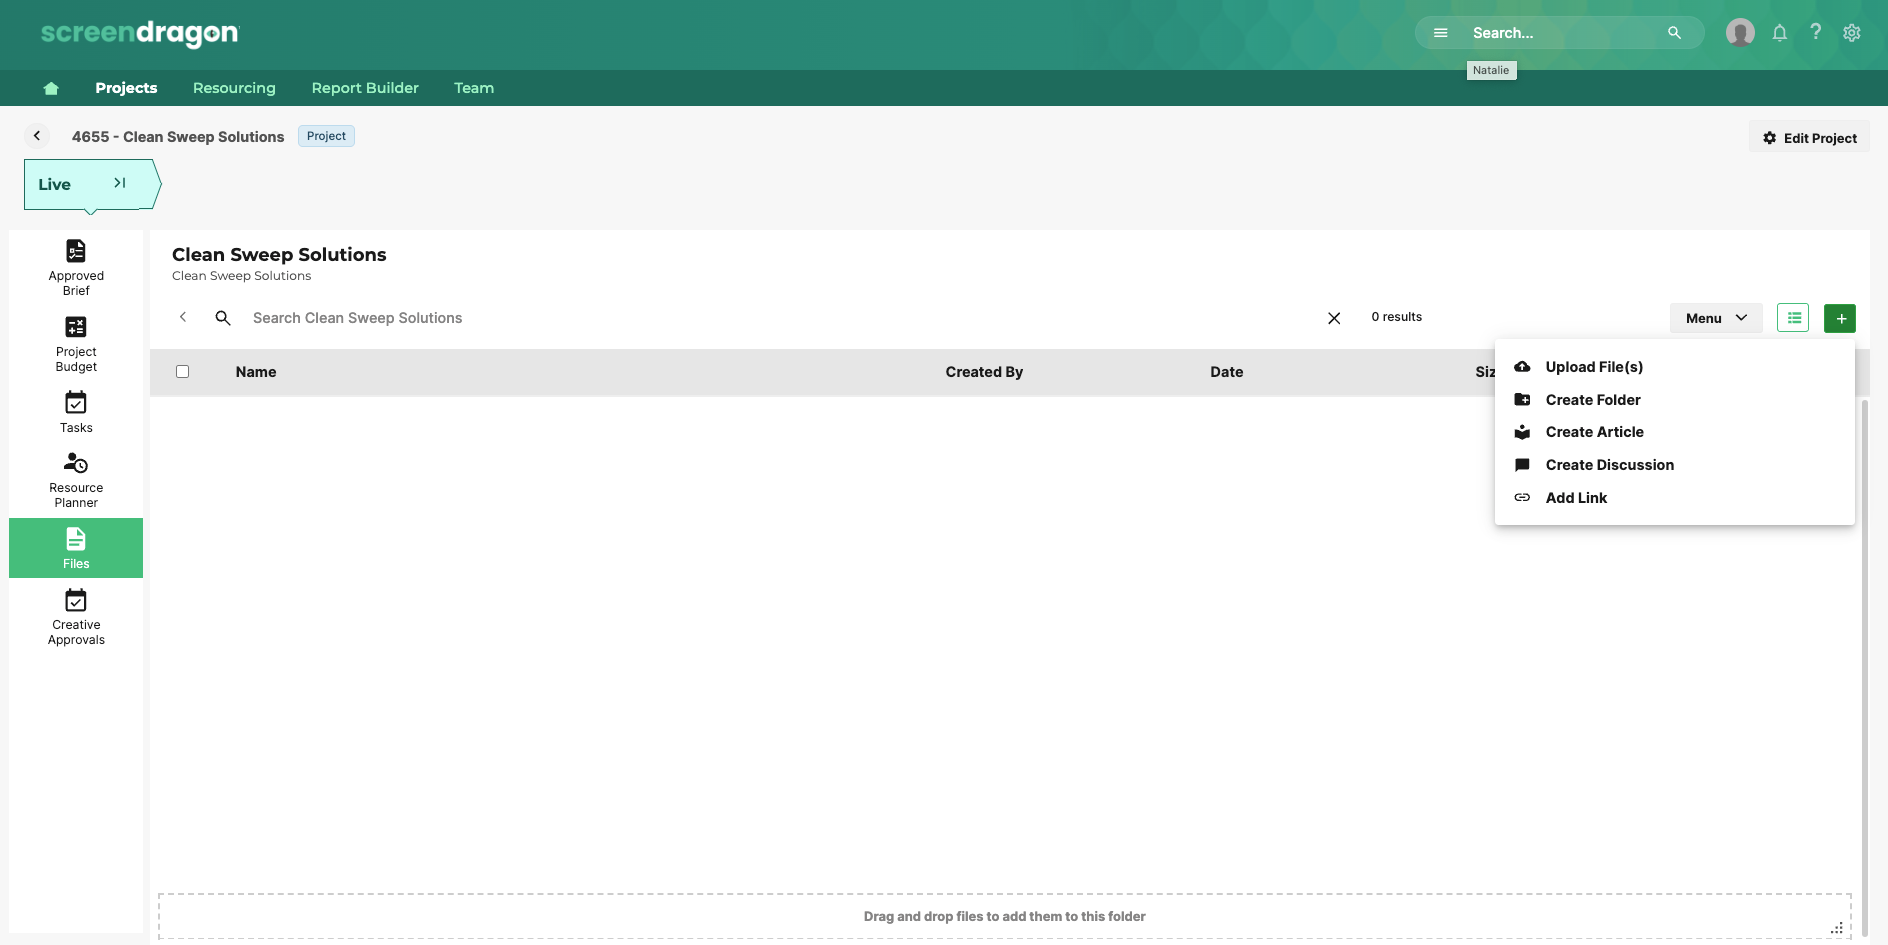
Task: Sort by Name column header
Action: pos(256,372)
